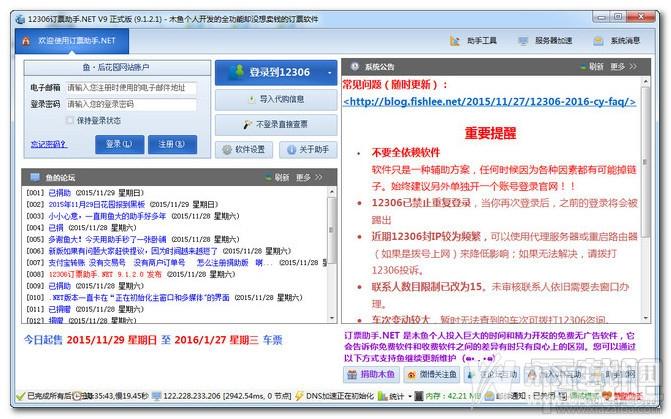The image size is (671, 419).
Task: Click the 系统公告 vertical scrollbar thumb
Action: point(645,163)
